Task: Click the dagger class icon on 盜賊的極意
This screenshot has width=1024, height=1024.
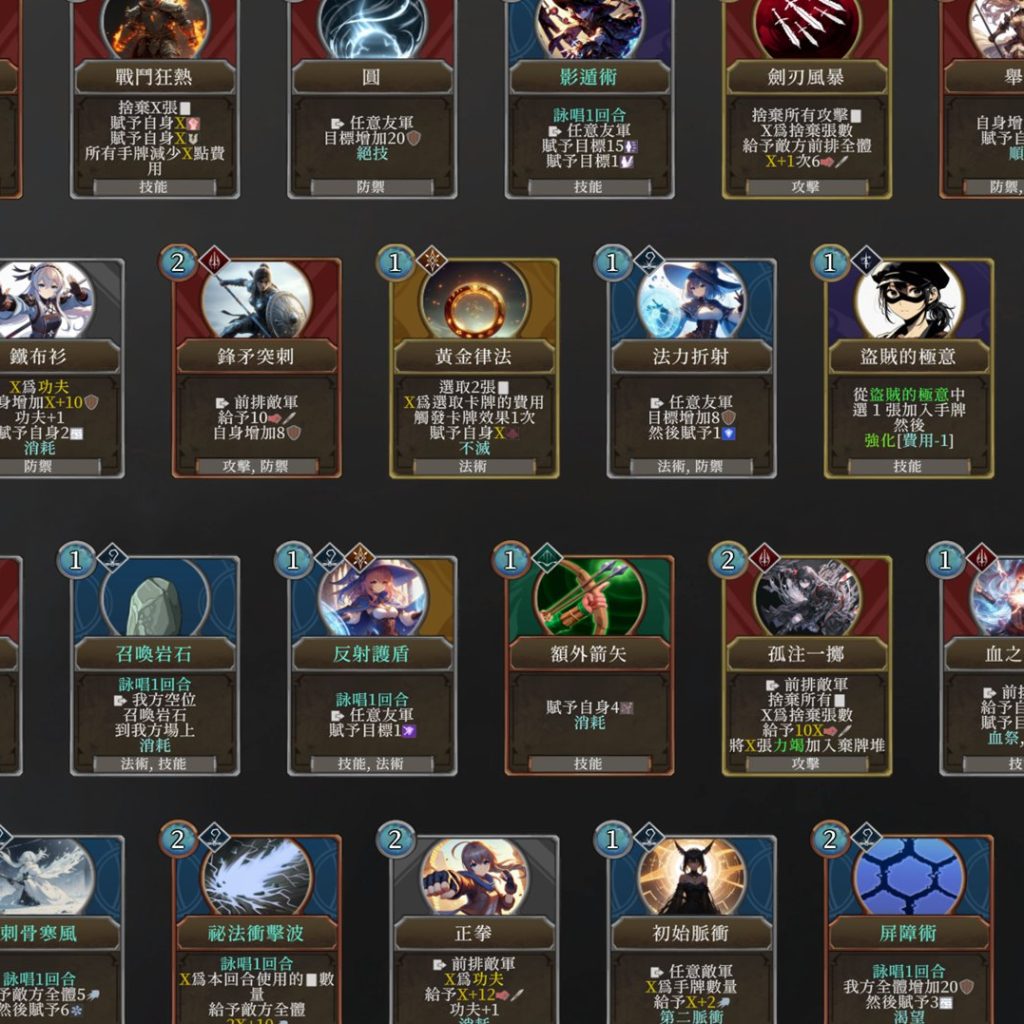Action: click(x=866, y=261)
